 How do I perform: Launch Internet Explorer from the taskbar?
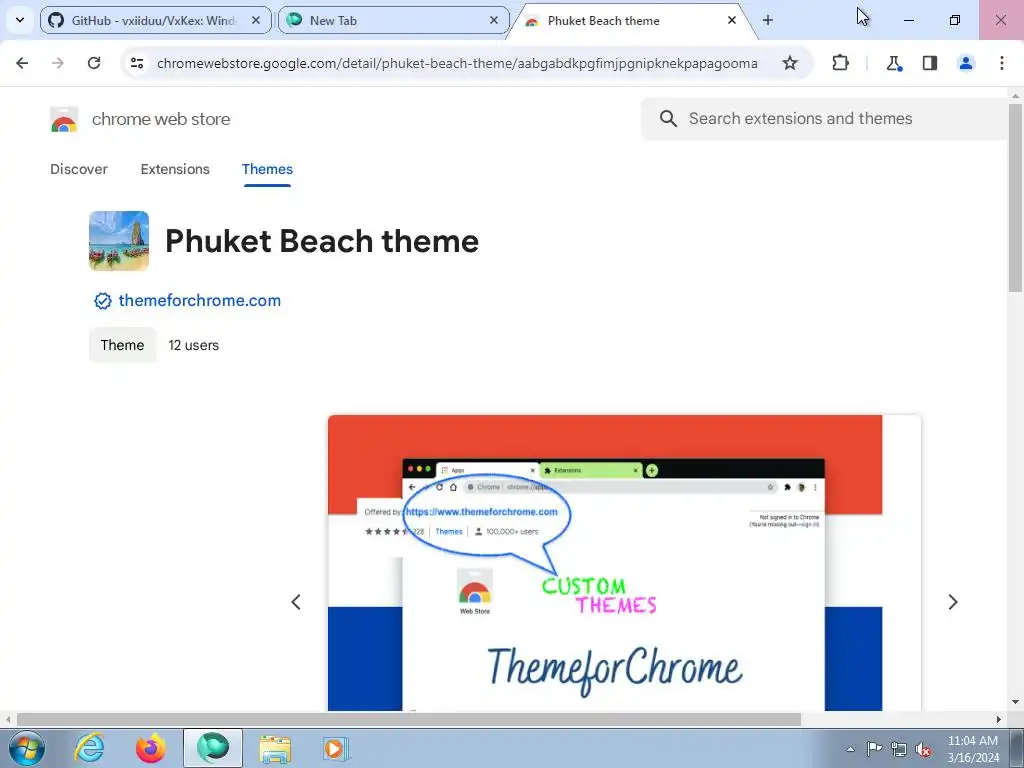[89, 748]
